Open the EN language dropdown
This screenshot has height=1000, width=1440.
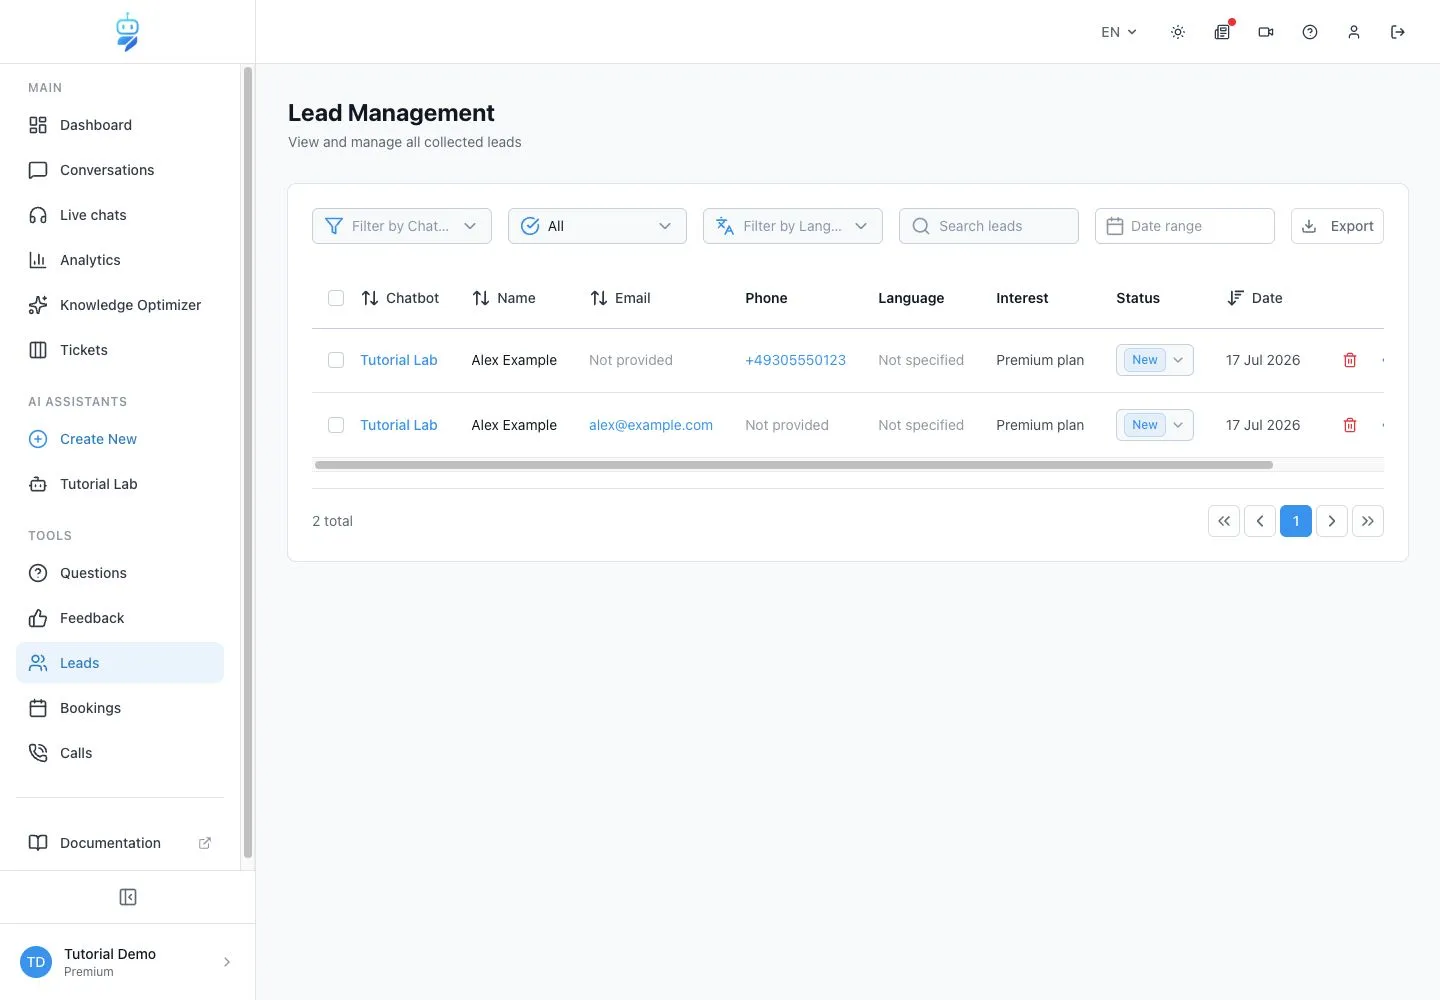click(1119, 32)
